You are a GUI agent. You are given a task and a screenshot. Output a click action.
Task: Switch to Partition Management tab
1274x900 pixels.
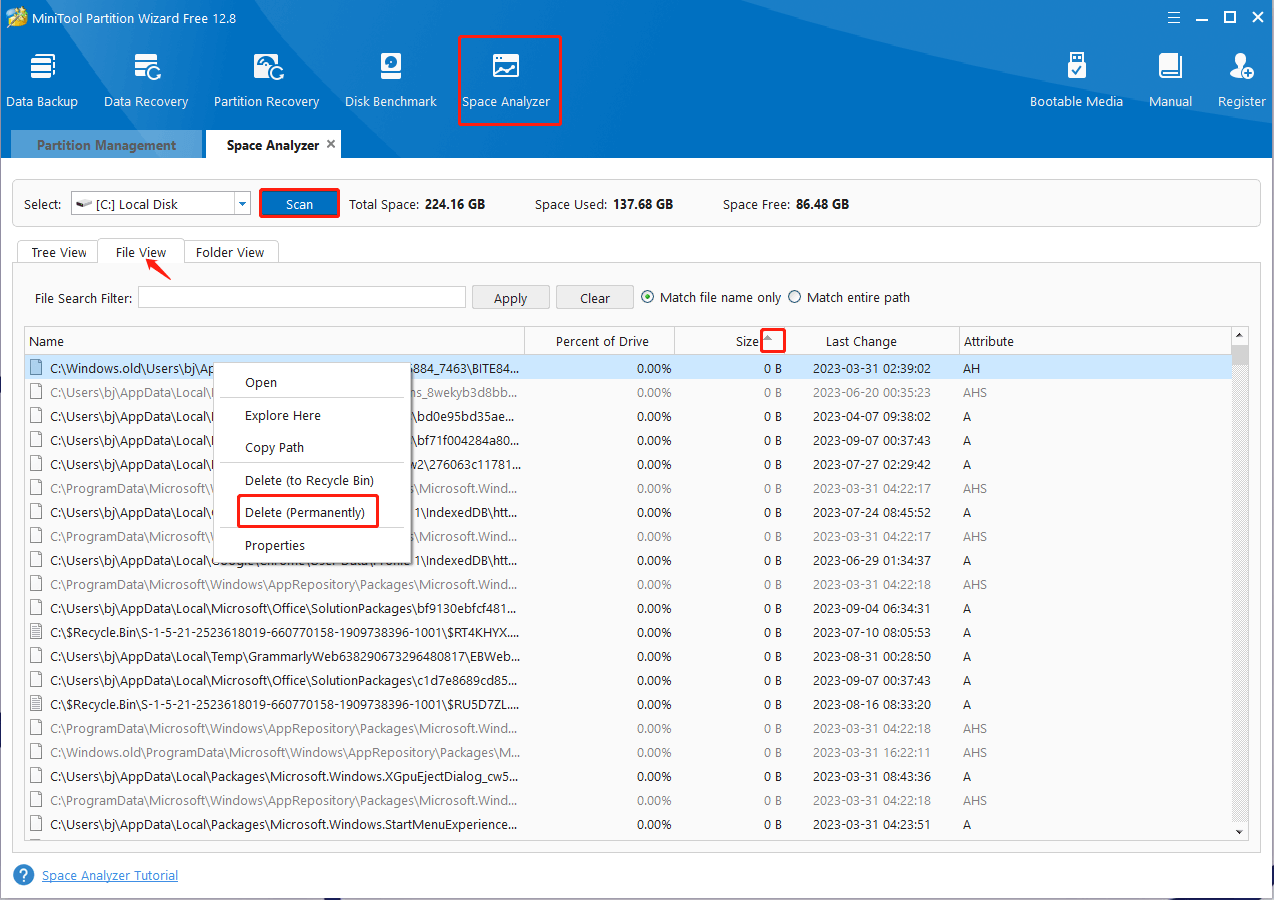106,145
